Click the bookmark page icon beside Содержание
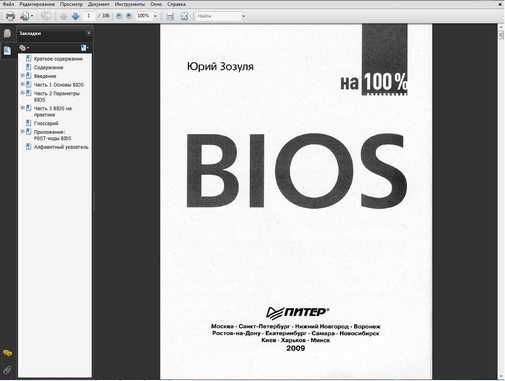The height and width of the screenshot is (381, 505). 29,67
